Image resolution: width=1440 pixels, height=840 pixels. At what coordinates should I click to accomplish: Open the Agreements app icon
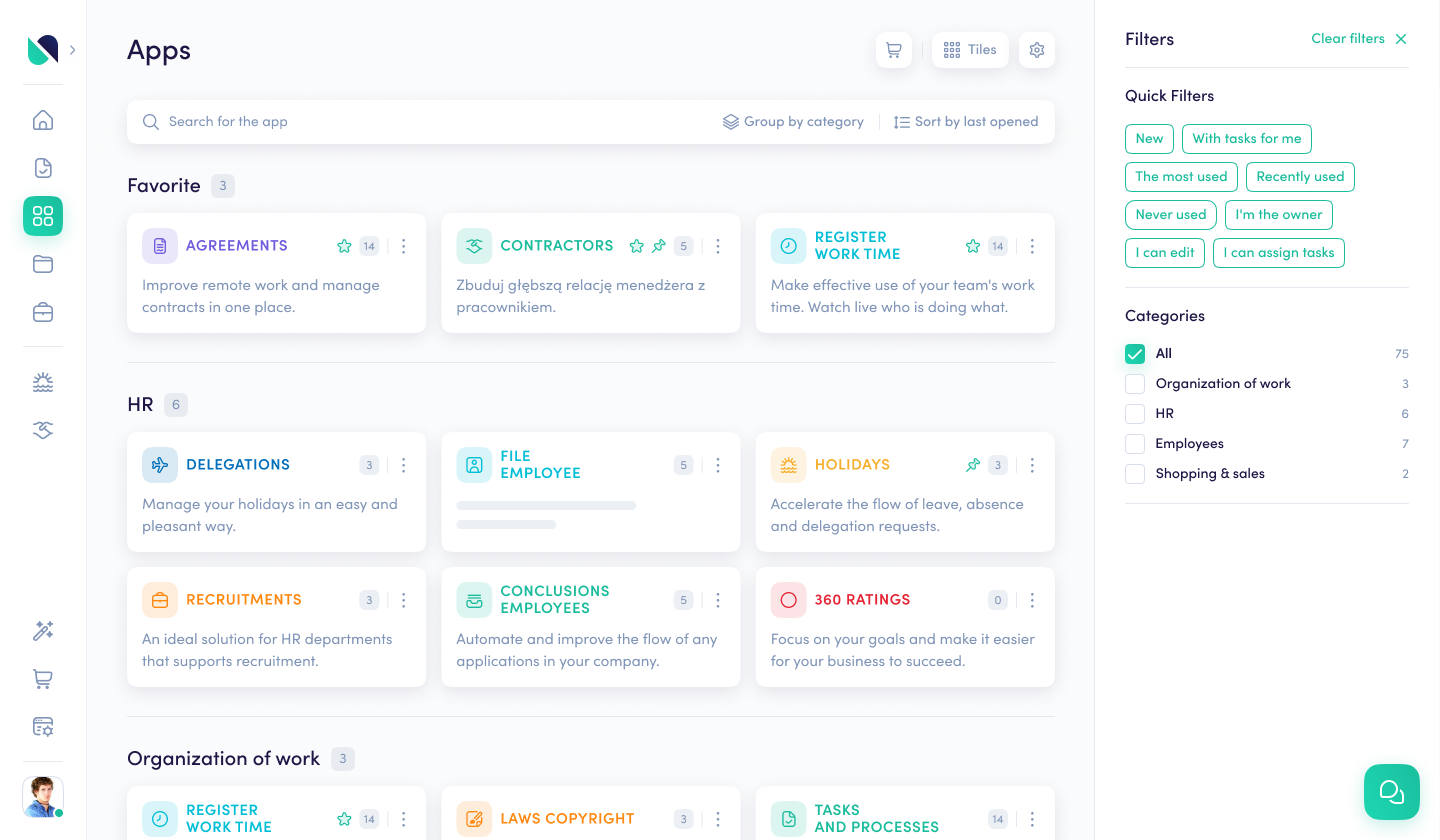160,246
